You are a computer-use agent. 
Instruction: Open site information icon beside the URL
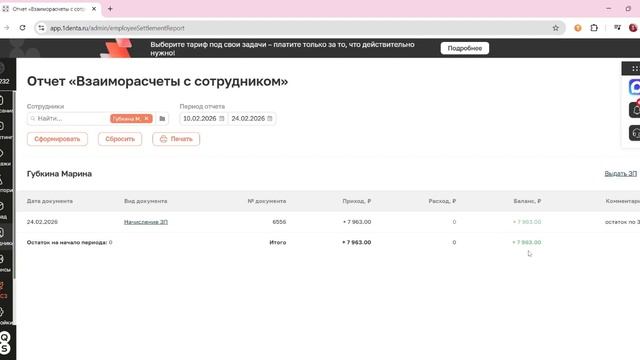[x=41, y=28]
